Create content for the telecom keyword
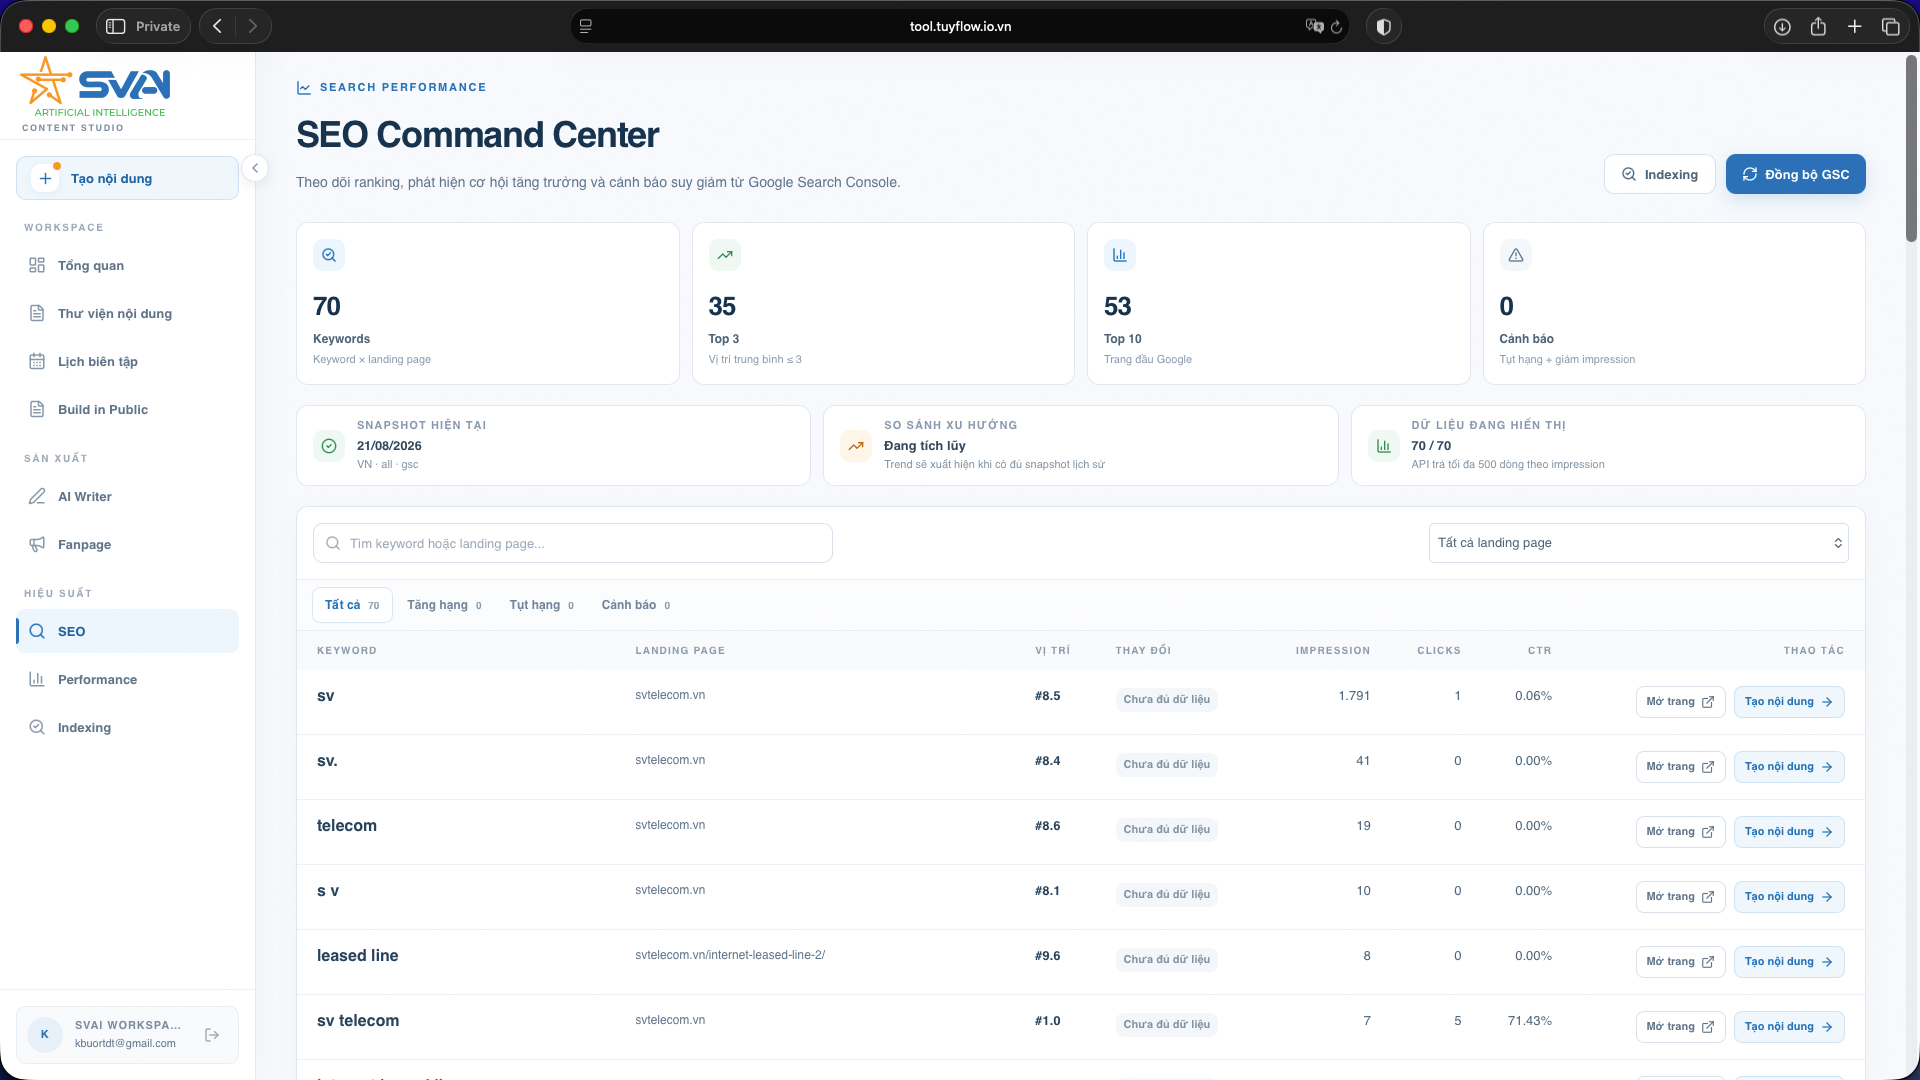Image resolution: width=1920 pixels, height=1080 pixels. point(1789,832)
